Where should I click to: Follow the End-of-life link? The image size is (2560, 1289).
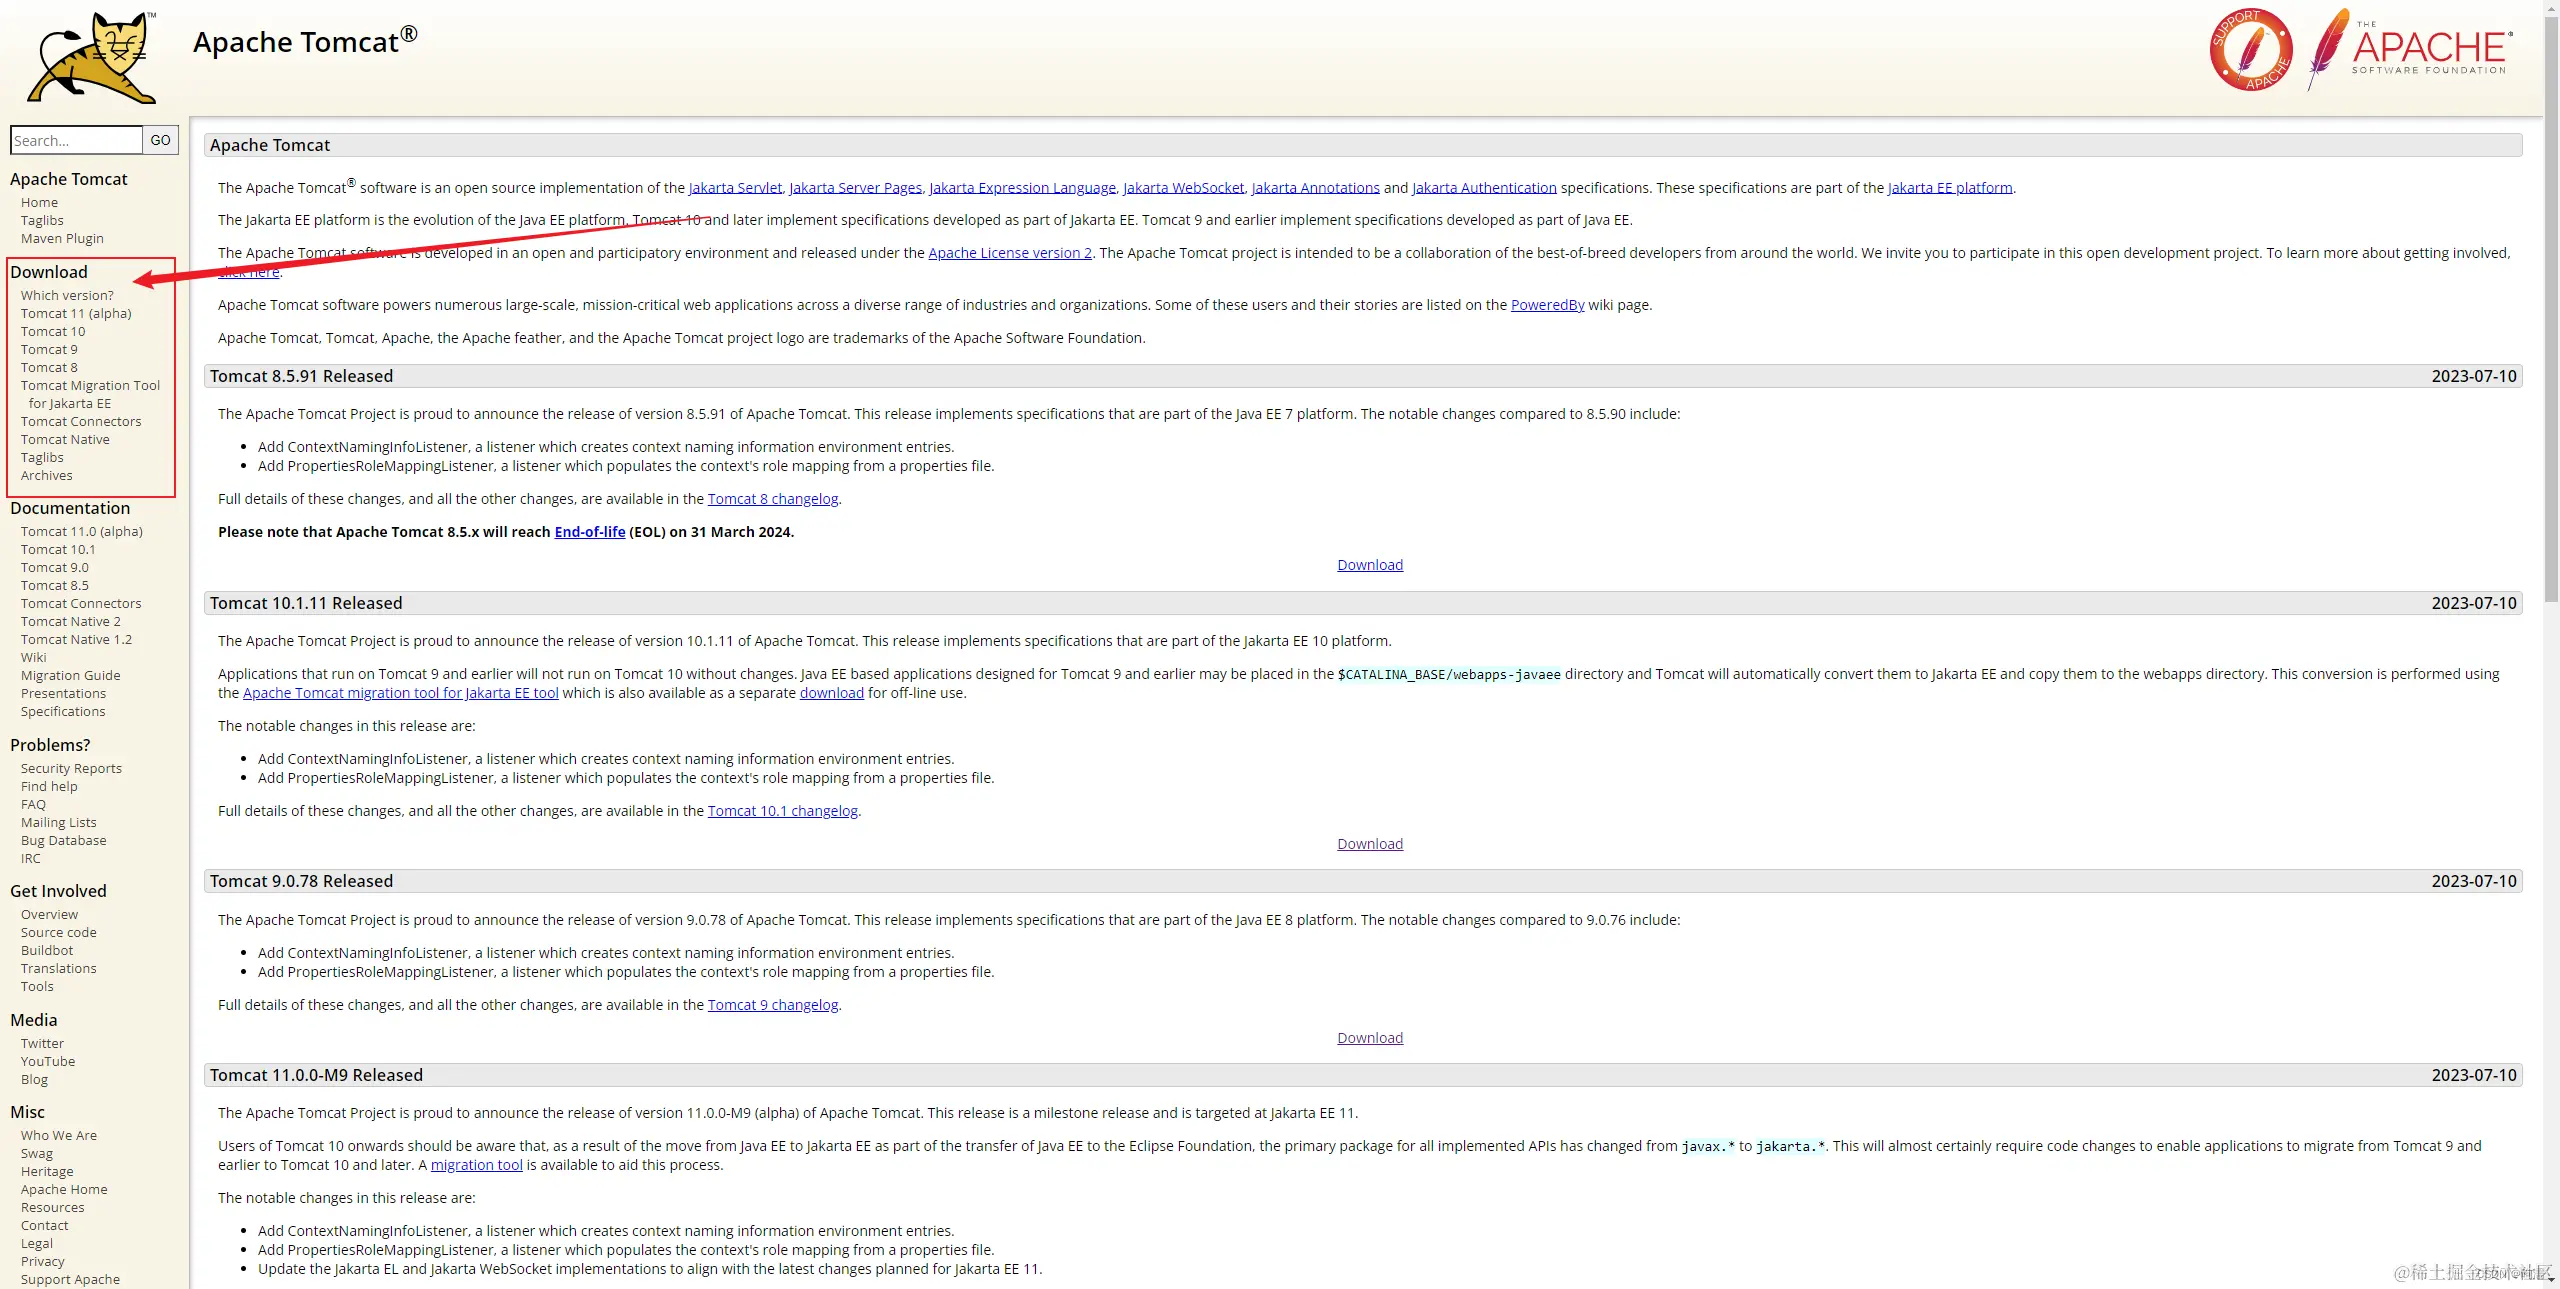click(x=589, y=532)
